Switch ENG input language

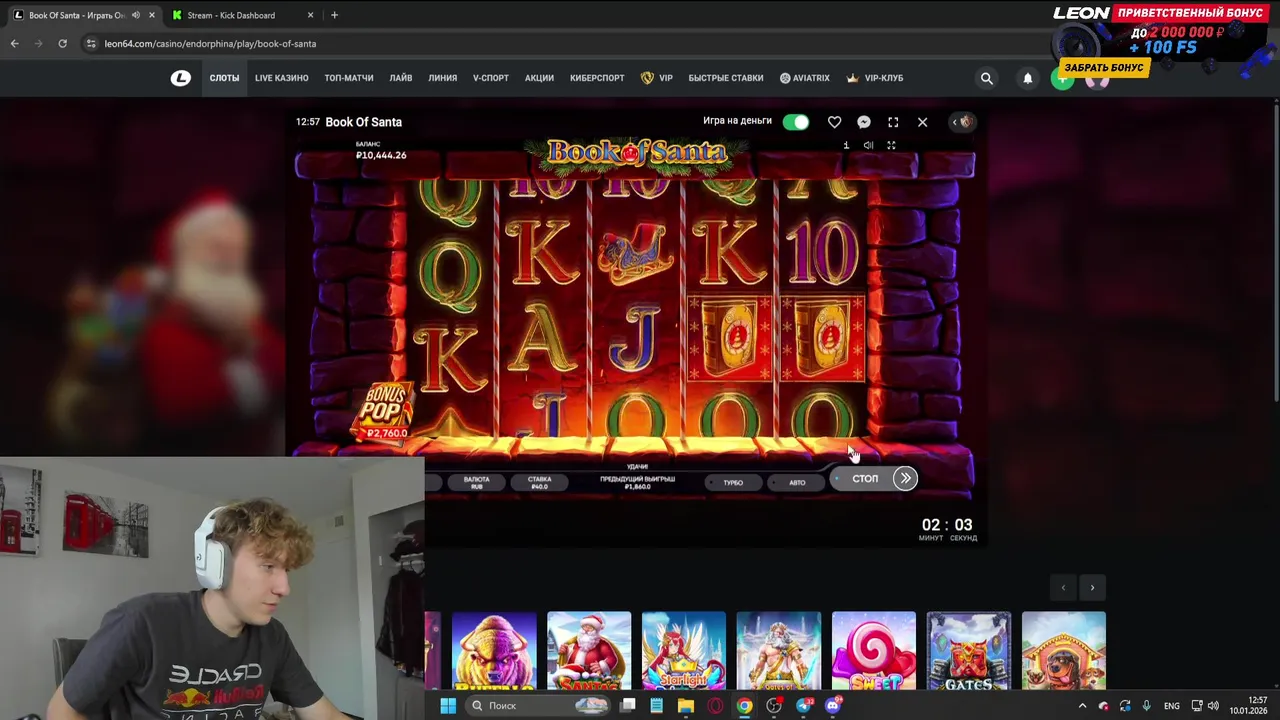point(1171,706)
